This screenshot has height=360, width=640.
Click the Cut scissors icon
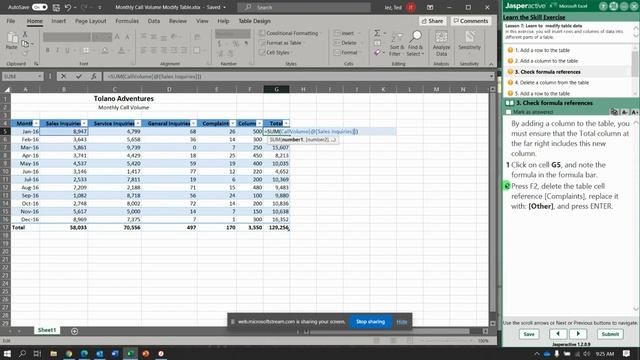tap(25, 35)
